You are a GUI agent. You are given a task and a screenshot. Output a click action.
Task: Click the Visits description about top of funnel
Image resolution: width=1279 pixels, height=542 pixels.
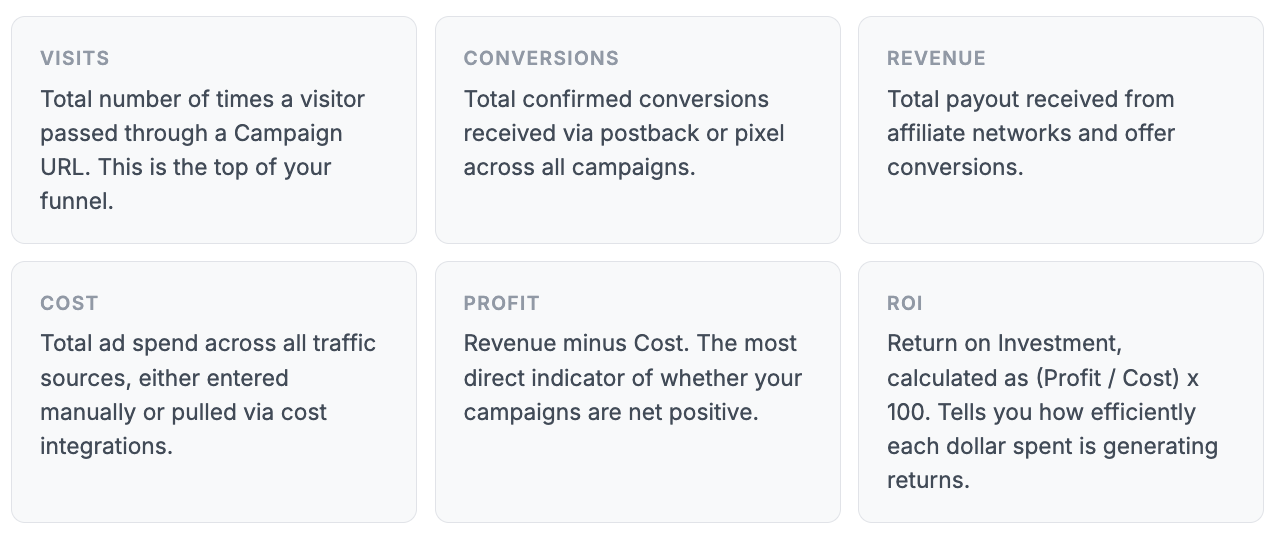point(202,150)
